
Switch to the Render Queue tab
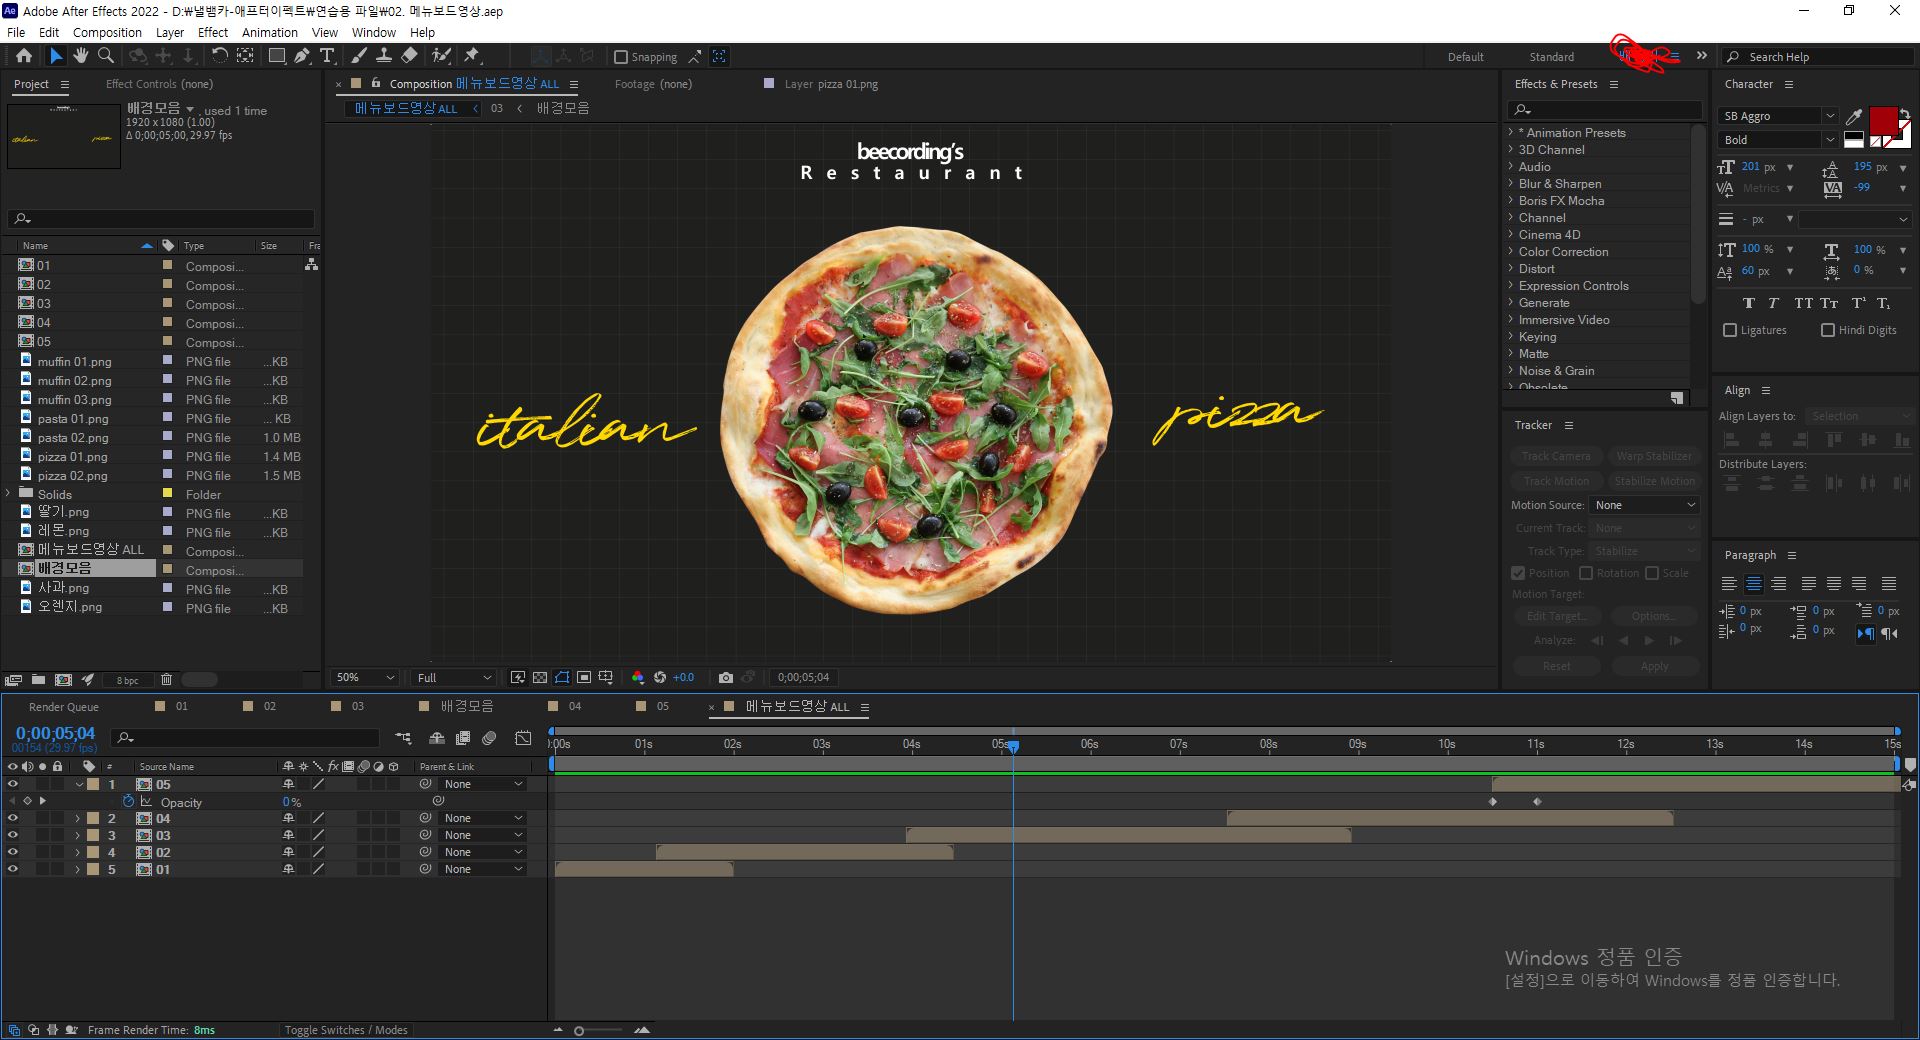click(x=64, y=707)
